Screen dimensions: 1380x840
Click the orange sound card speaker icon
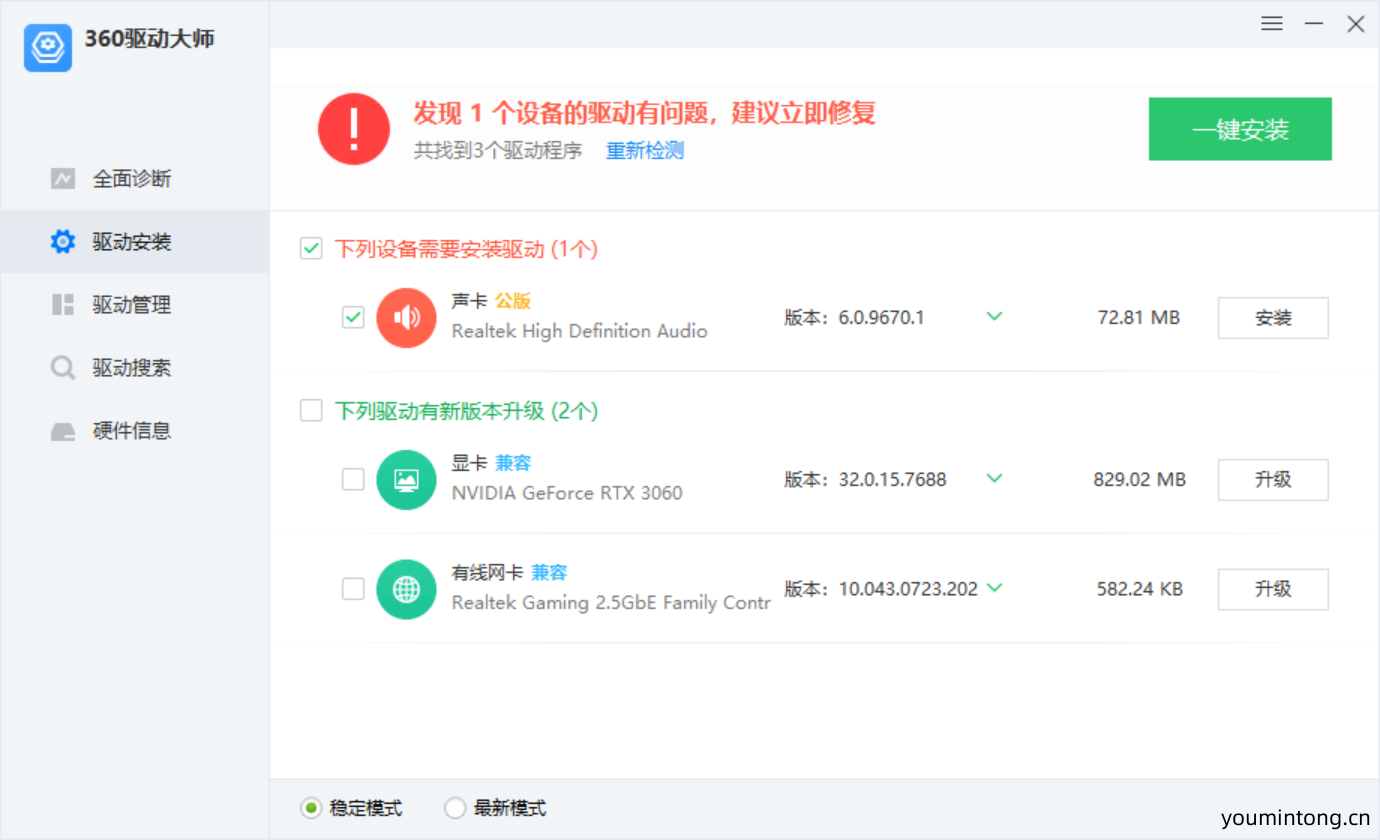pyautogui.click(x=406, y=318)
